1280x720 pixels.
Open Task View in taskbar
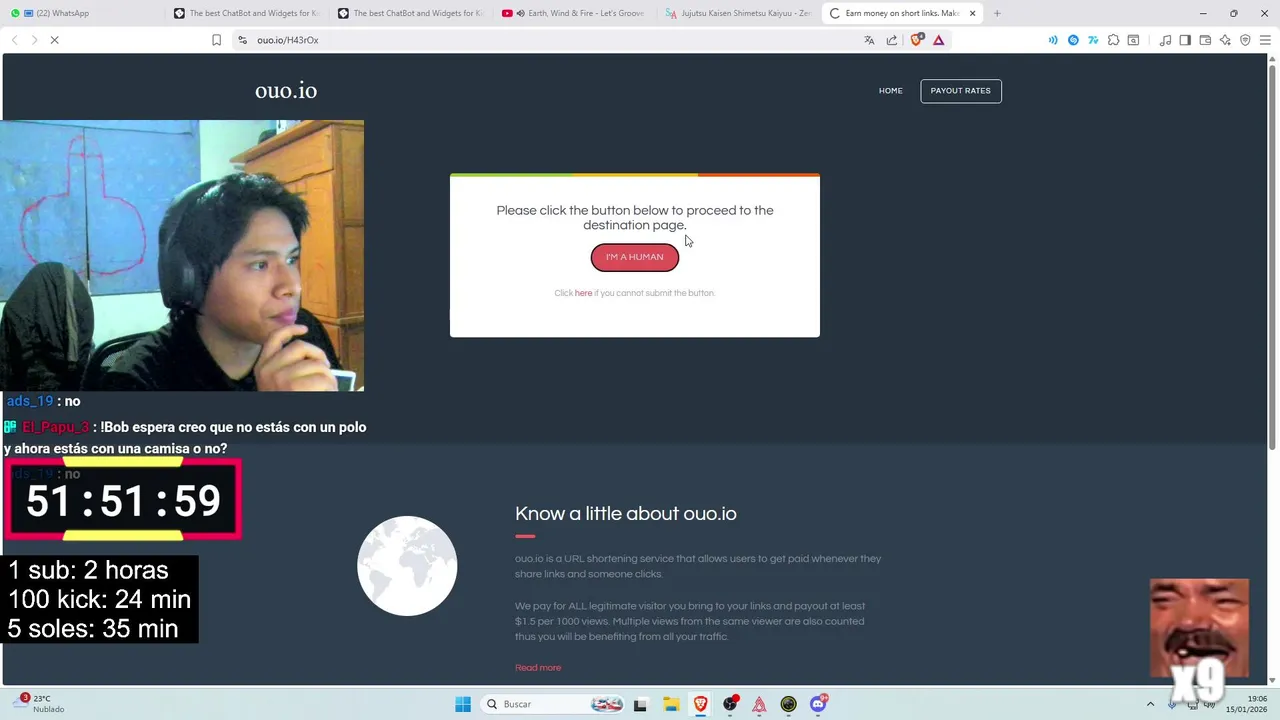640,704
